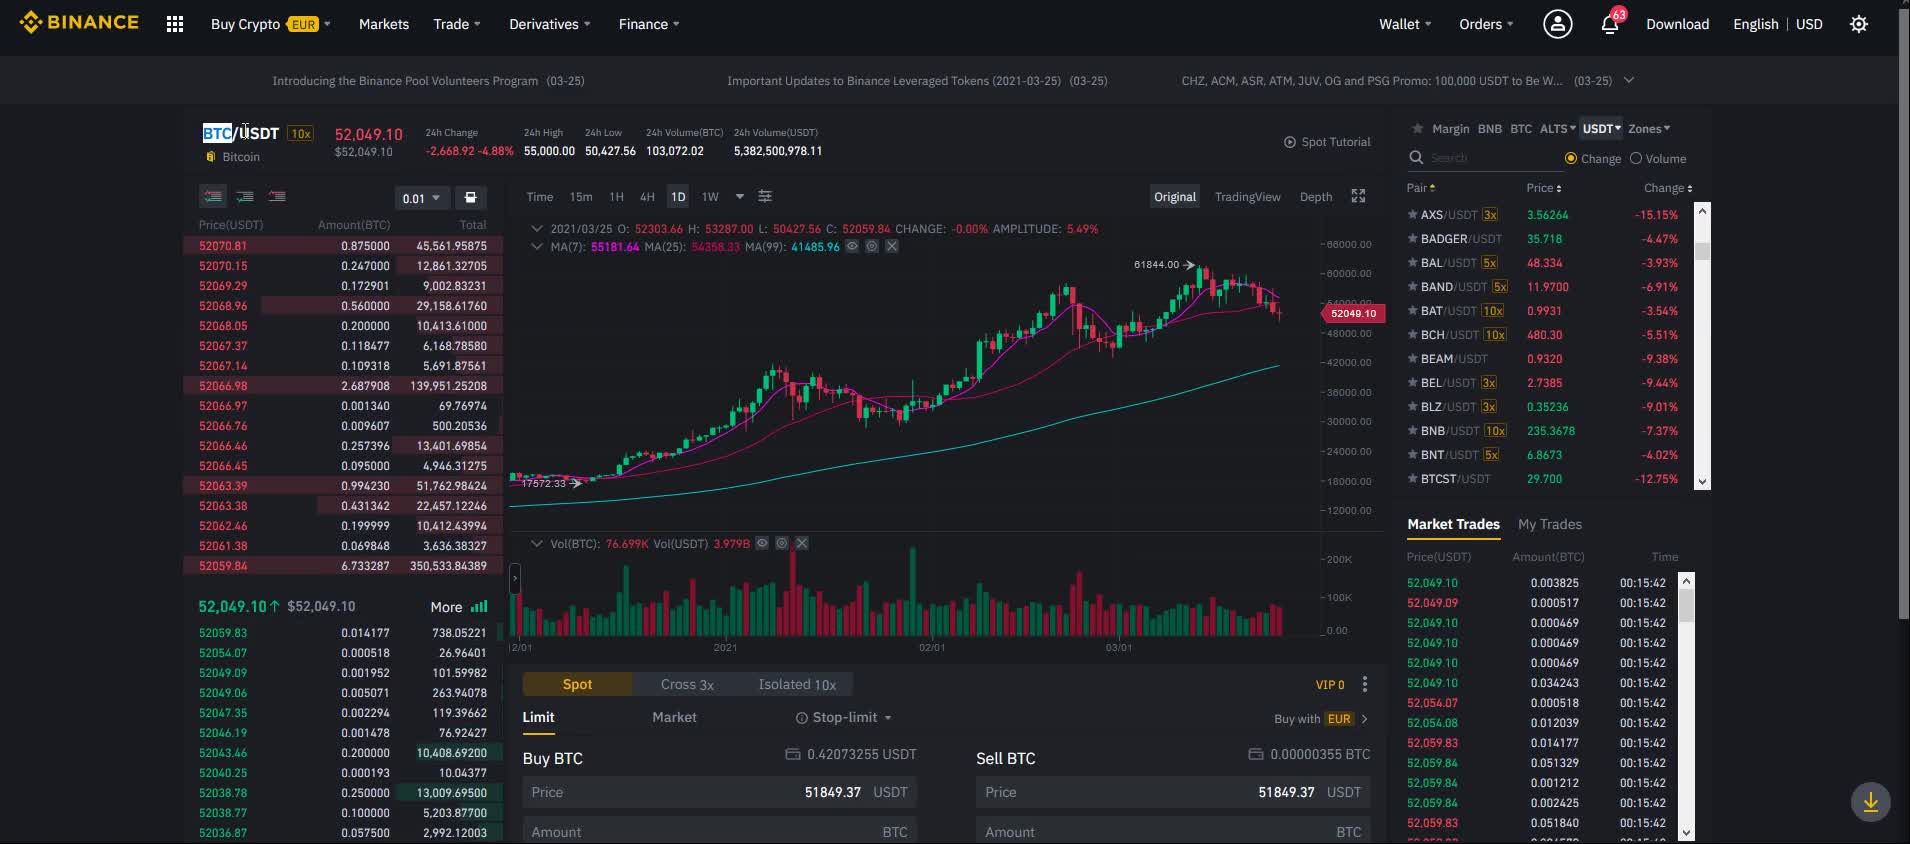Open the Zones market dropdown
This screenshot has height=844, width=1910.
coord(1649,128)
